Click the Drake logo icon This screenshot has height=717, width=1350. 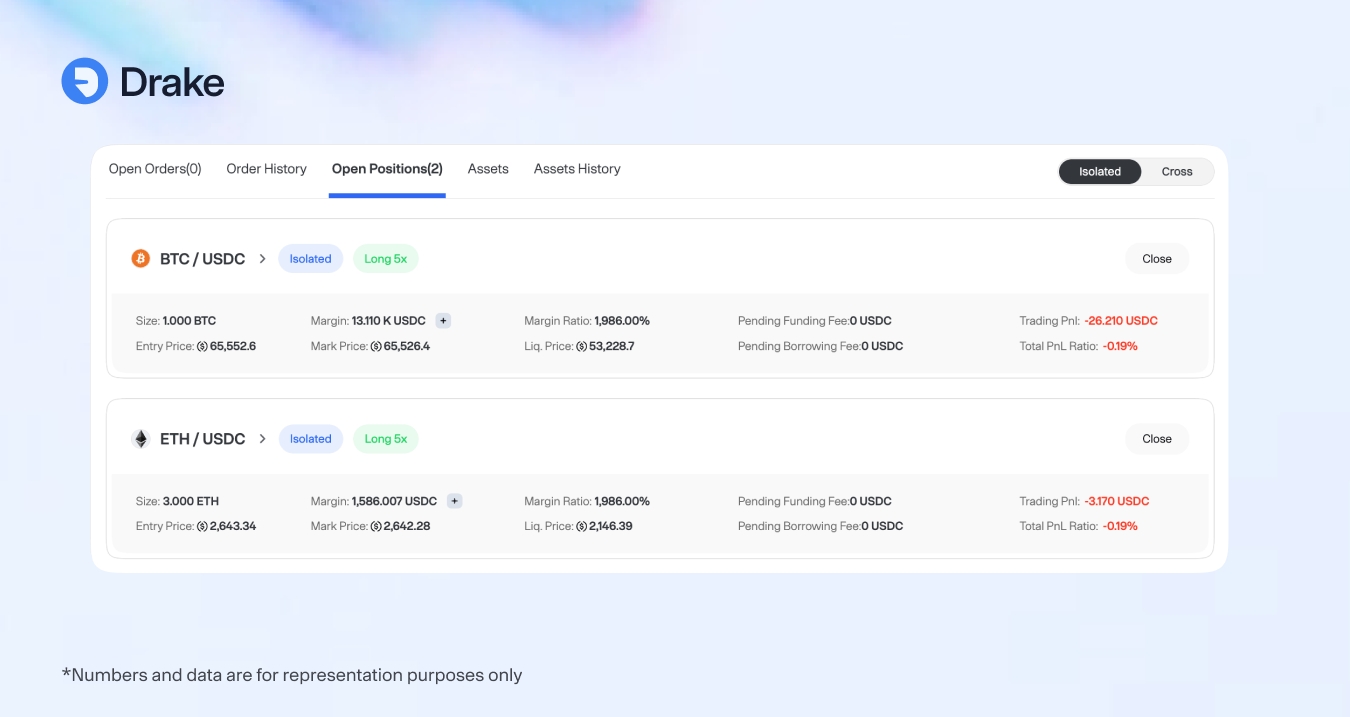(85, 81)
